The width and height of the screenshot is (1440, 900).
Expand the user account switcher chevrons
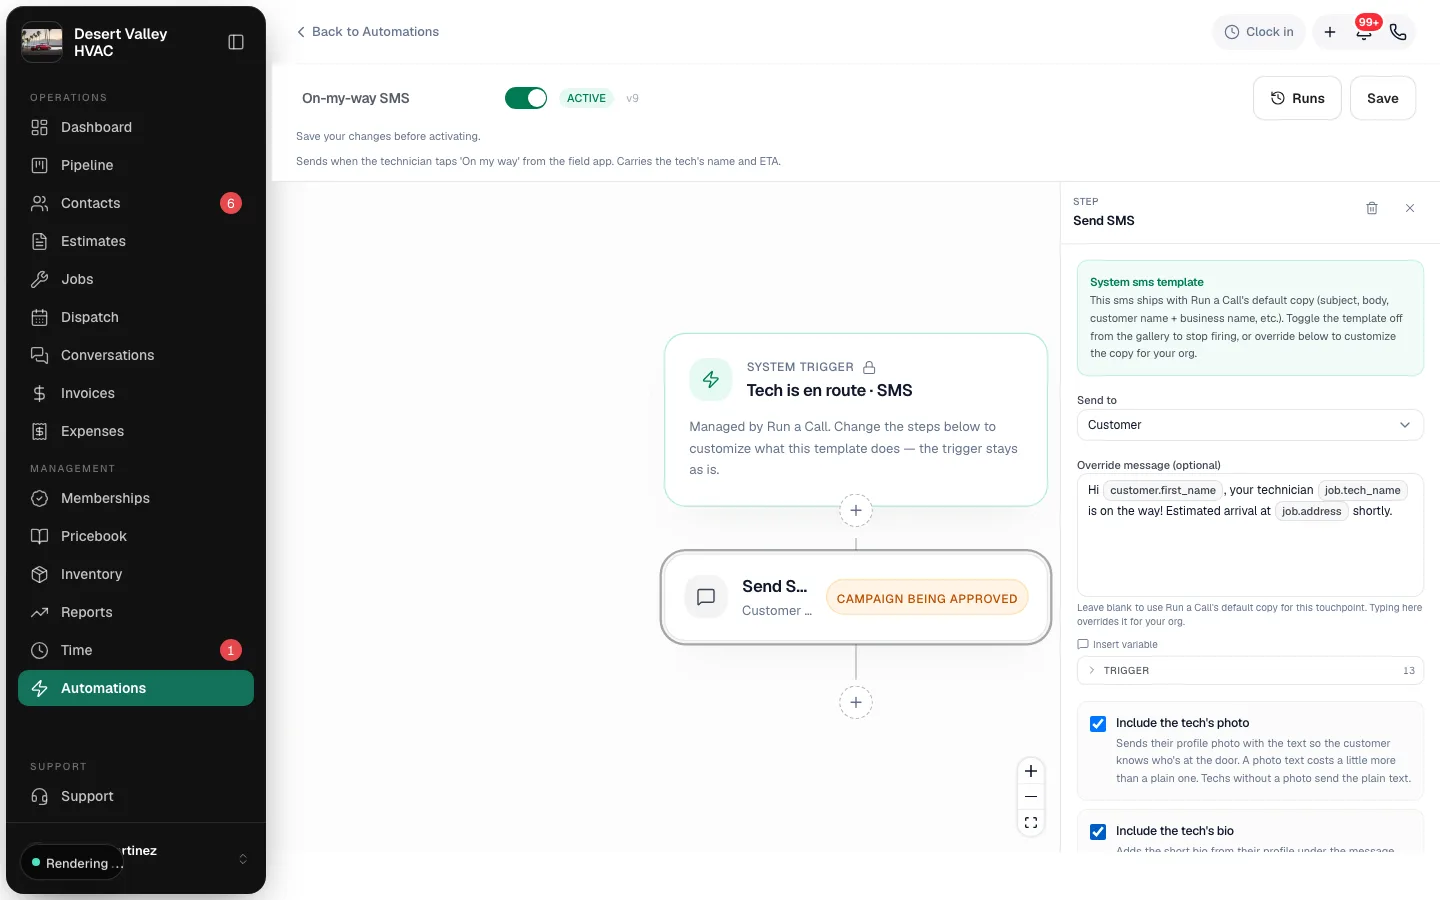pos(243,859)
